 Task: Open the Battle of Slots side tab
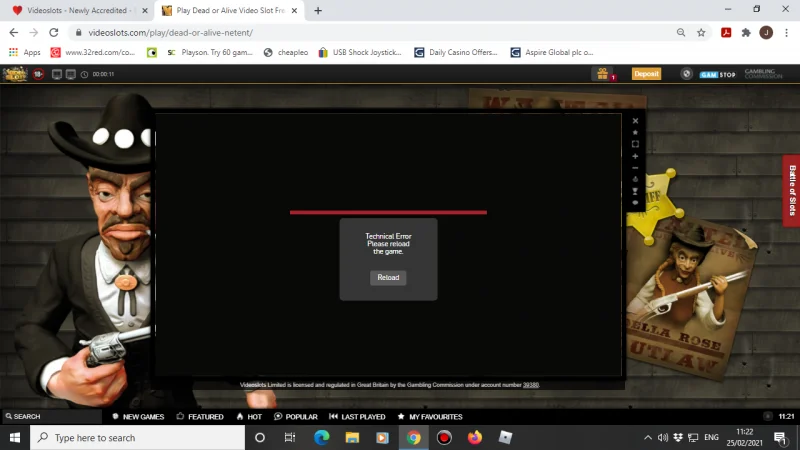point(791,190)
